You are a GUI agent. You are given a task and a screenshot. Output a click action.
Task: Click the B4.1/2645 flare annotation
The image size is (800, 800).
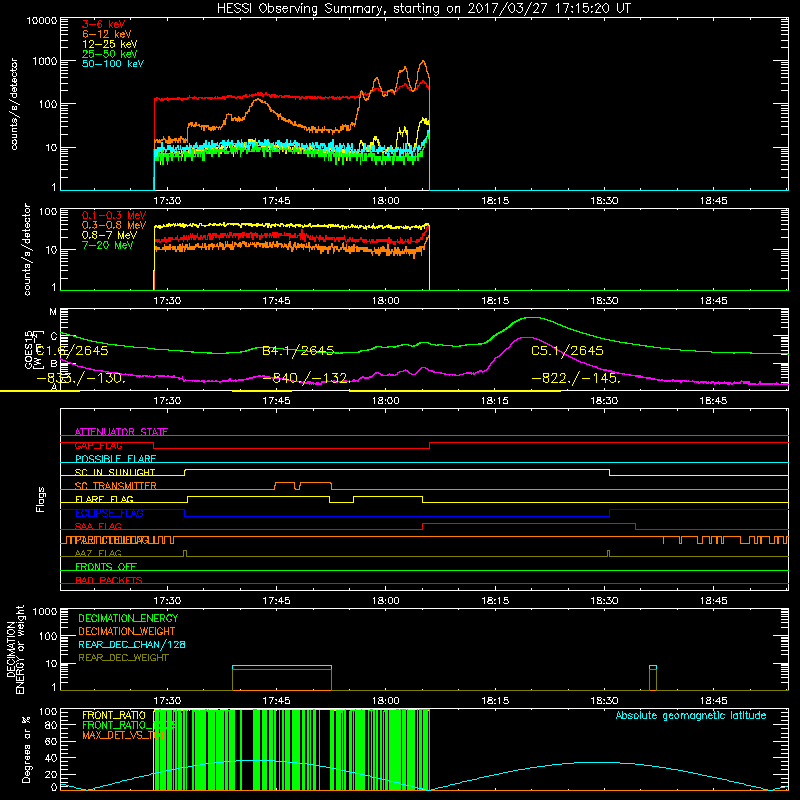tap(298, 351)
